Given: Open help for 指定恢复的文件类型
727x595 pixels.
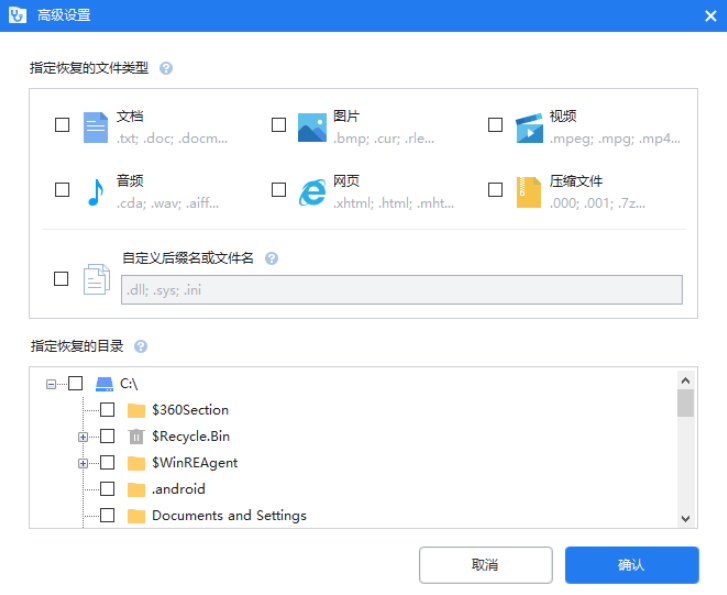Looking at the screenshot, I should pyautogui.click(x=166, y=69).
